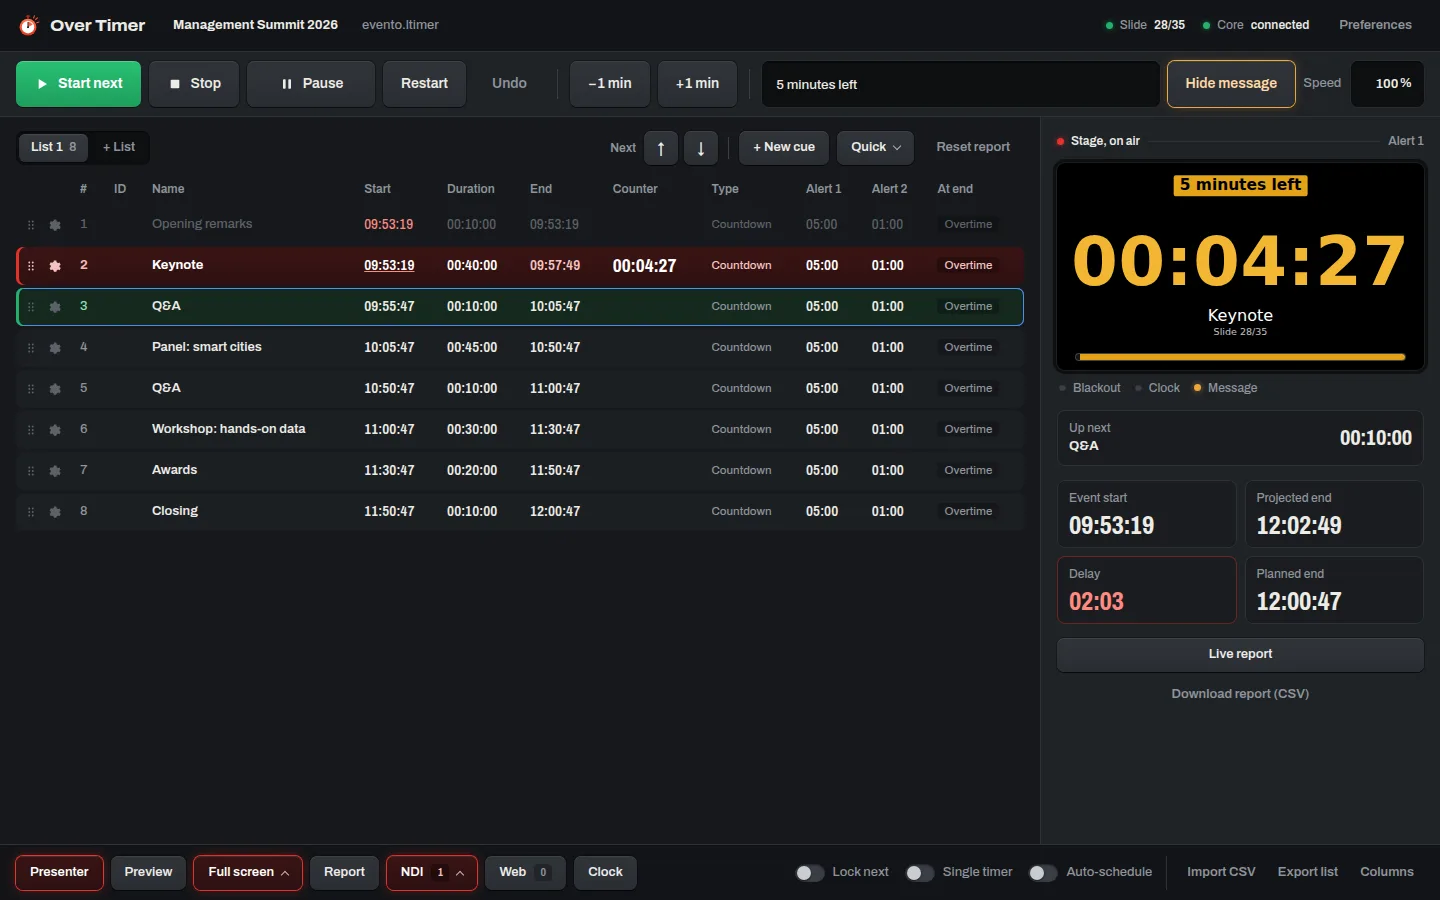Move next cue down with arrow
Viewport: 1440px width, 900px height.
click(701, 148)
